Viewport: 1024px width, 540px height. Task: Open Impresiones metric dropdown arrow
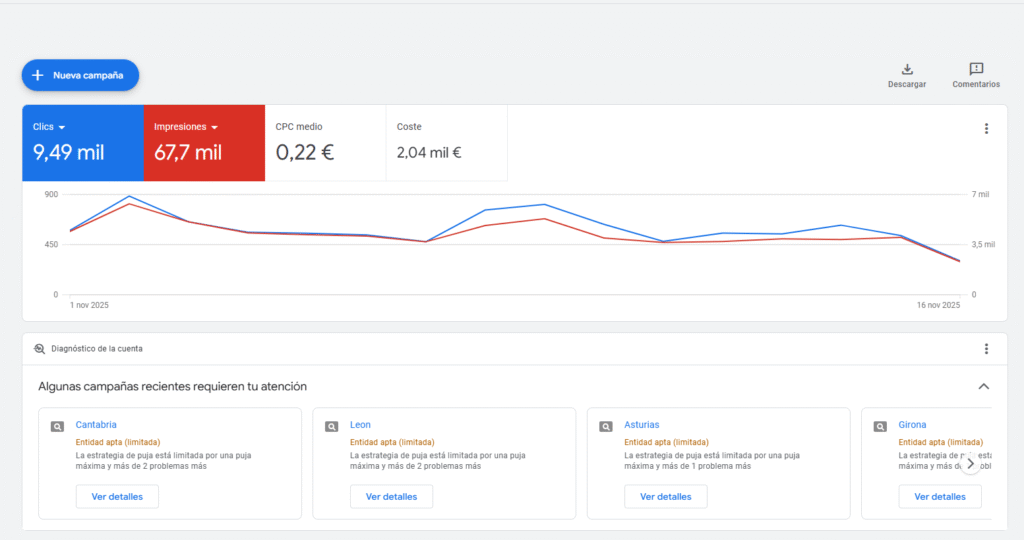pos(215,127)
